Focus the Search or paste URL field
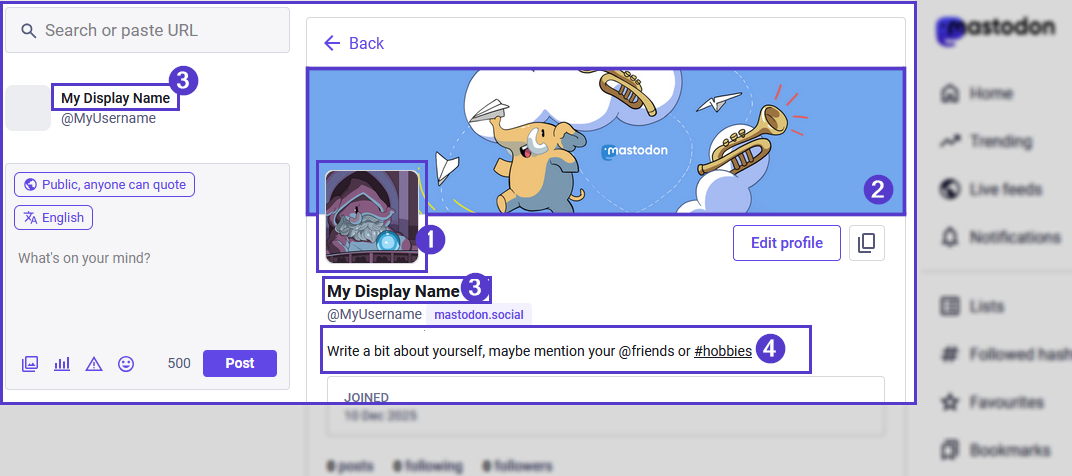This screenshot has width=1072, height=476. click(147, 30)
